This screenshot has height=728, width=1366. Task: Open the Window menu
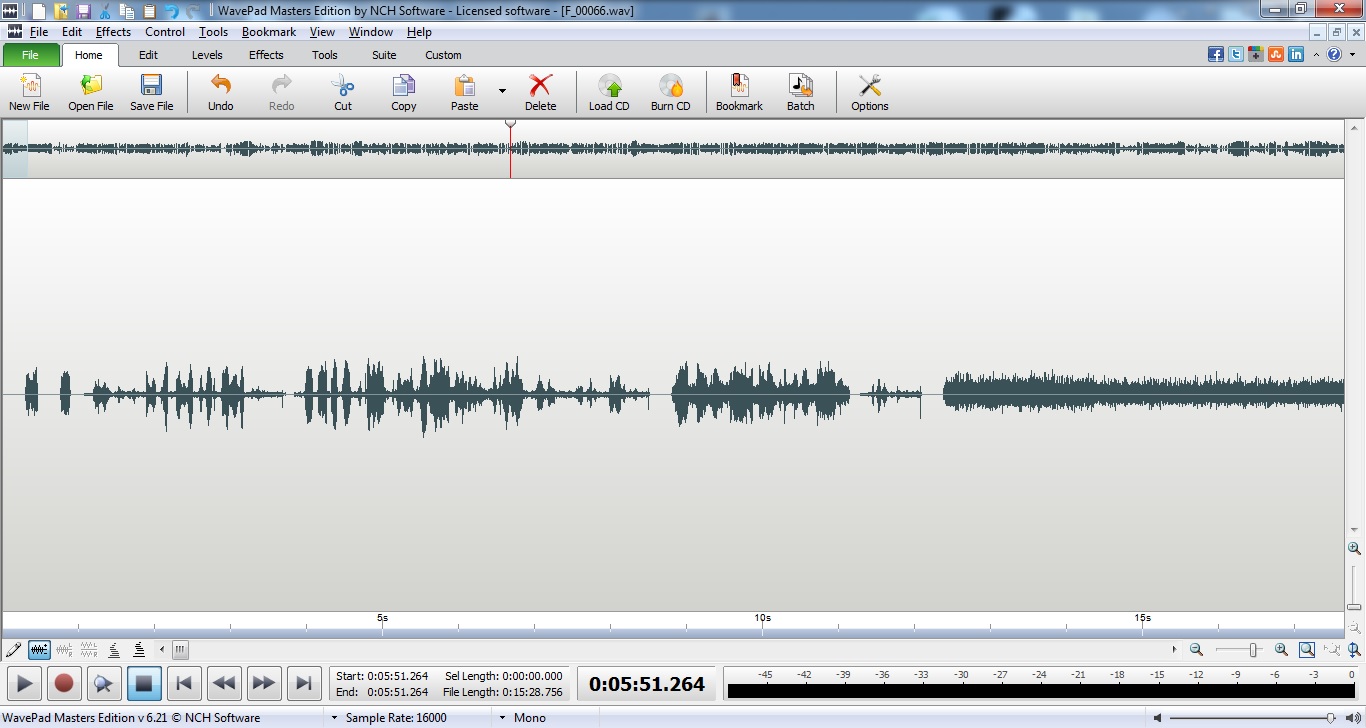(x=370, y=32)
